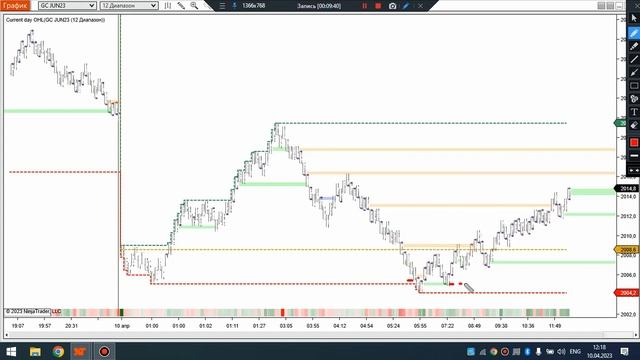640x360 pixels.
Task: Click the 2014,8 current price marker
Action: click(627, 189)
